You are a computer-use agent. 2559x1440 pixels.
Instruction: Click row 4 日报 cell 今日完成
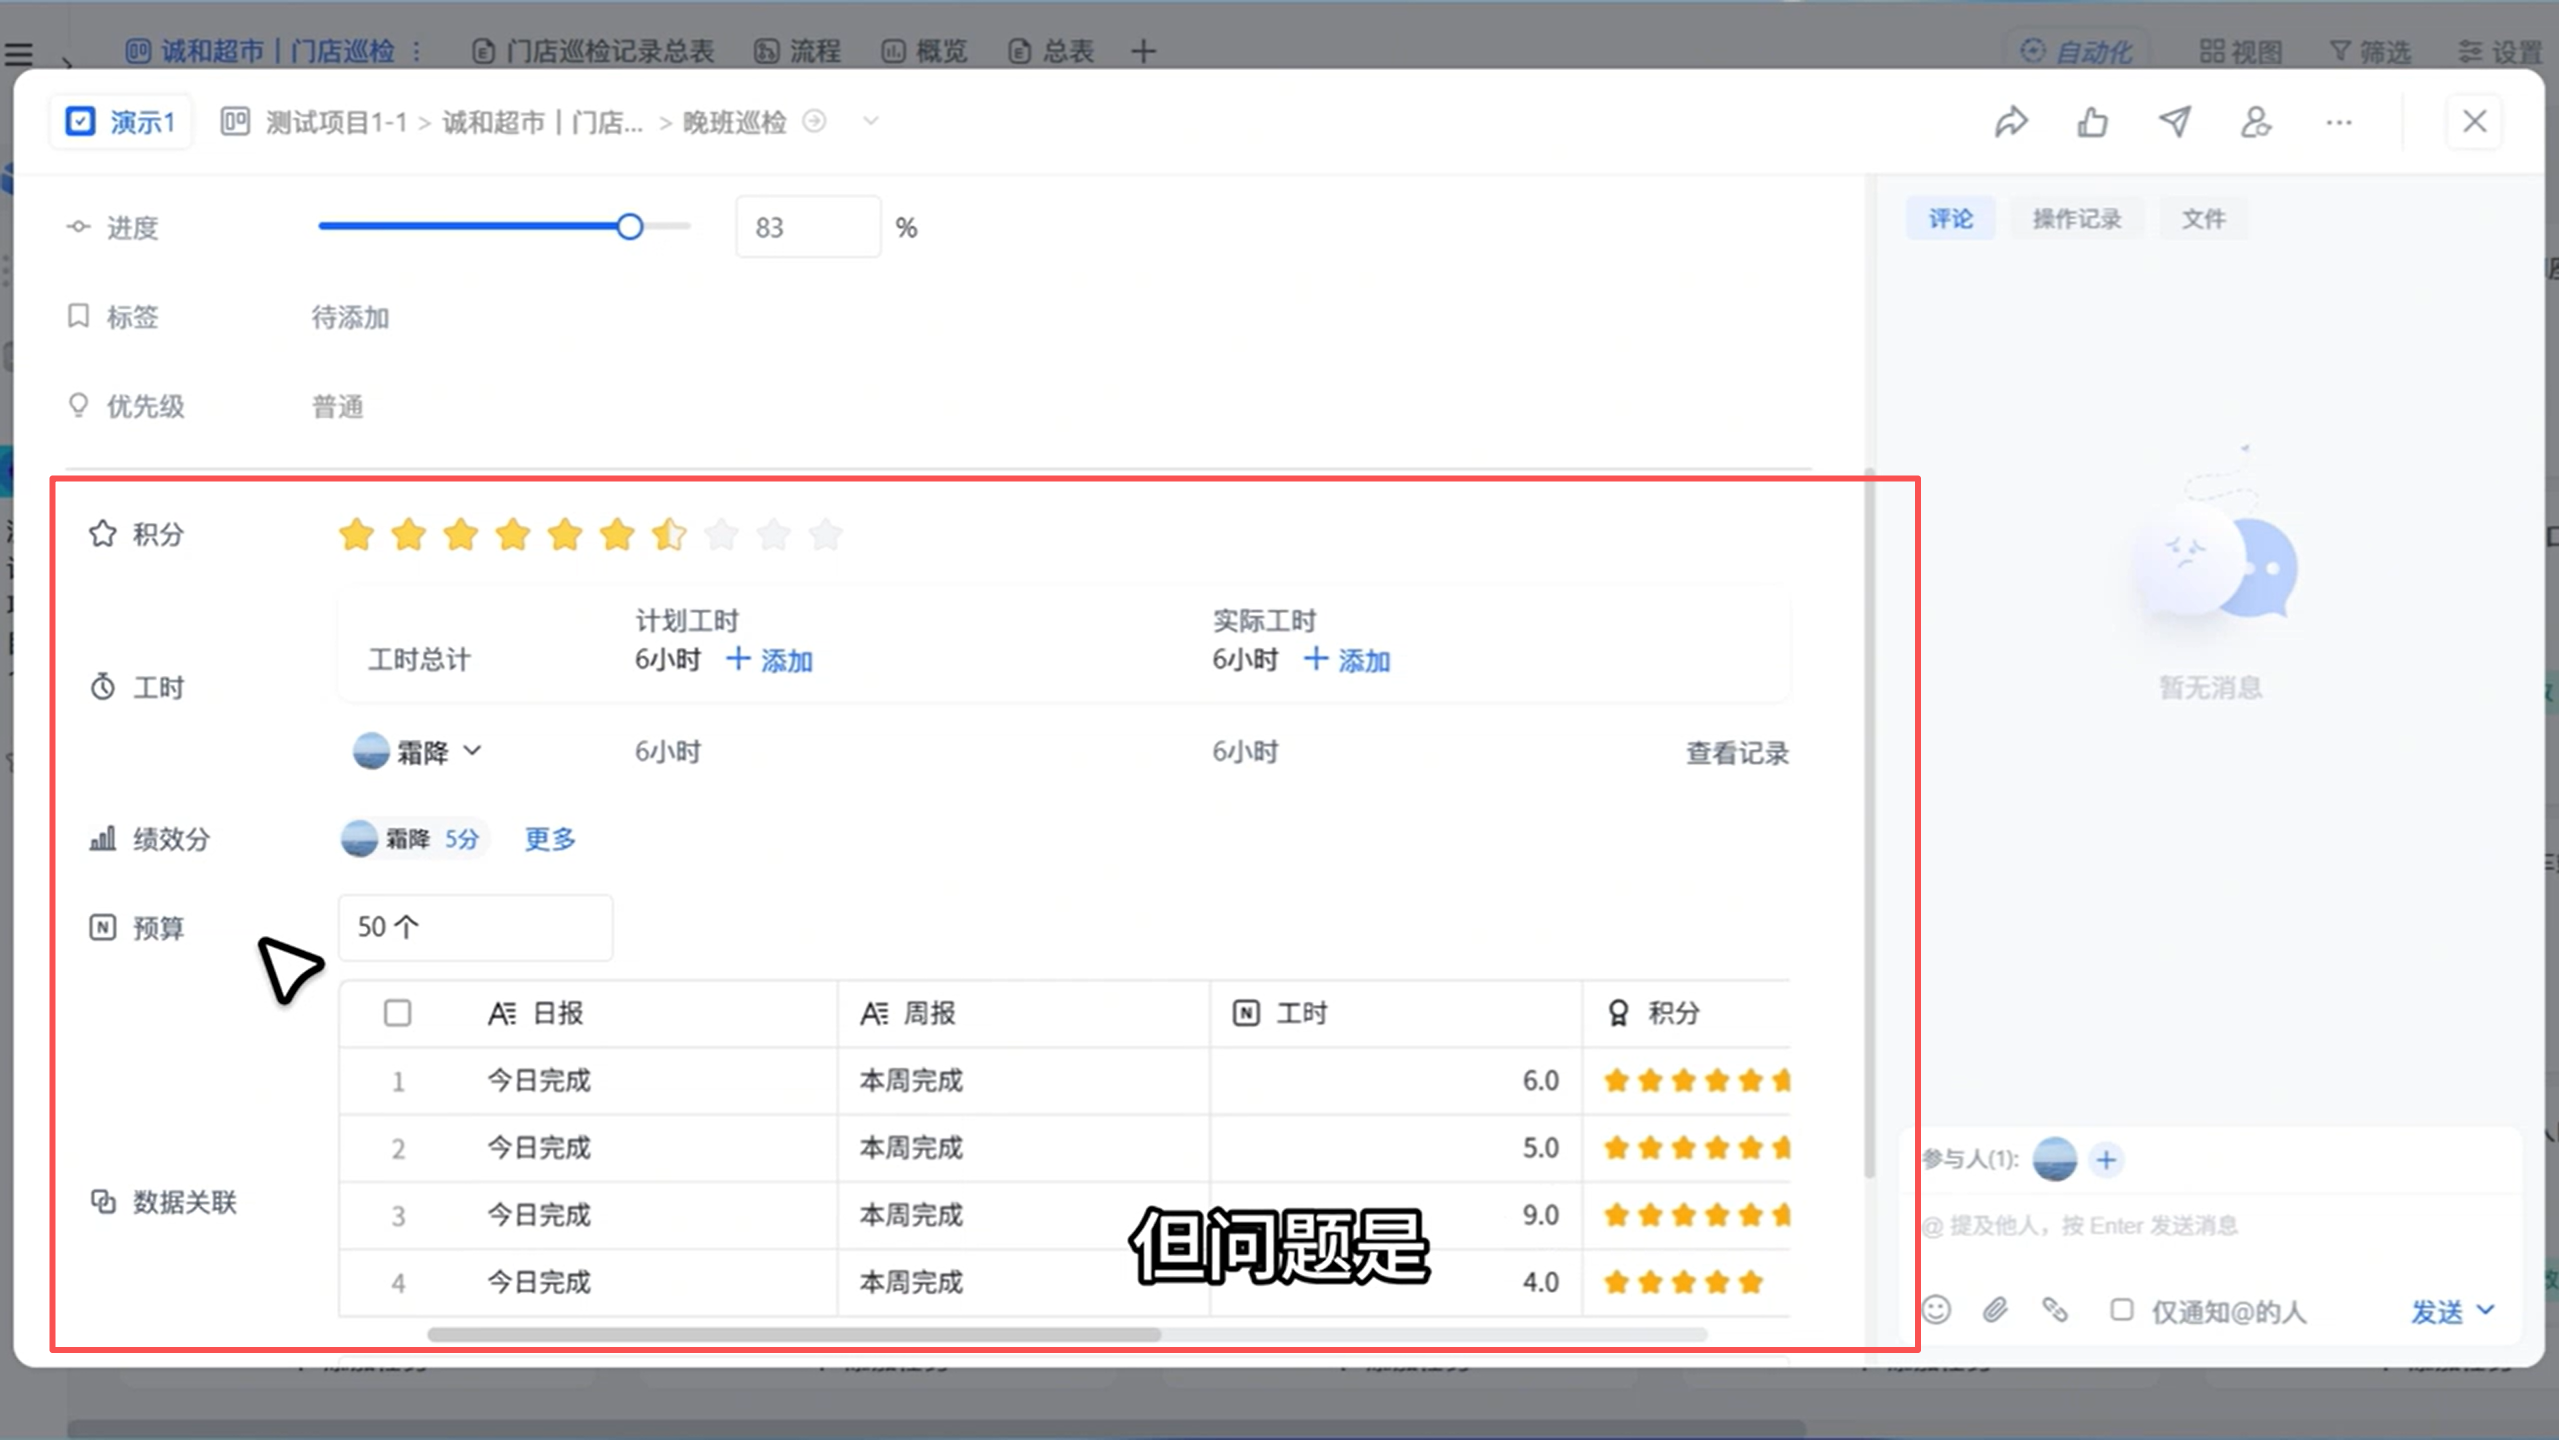point(539,1282)
